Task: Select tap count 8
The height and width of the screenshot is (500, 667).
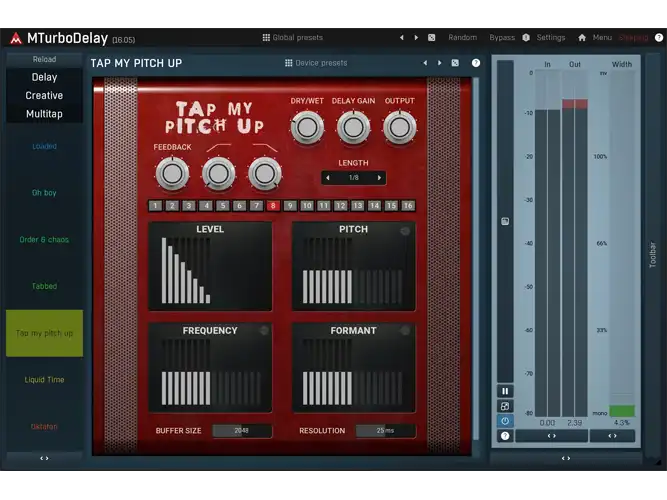Action: click(273, 206)
